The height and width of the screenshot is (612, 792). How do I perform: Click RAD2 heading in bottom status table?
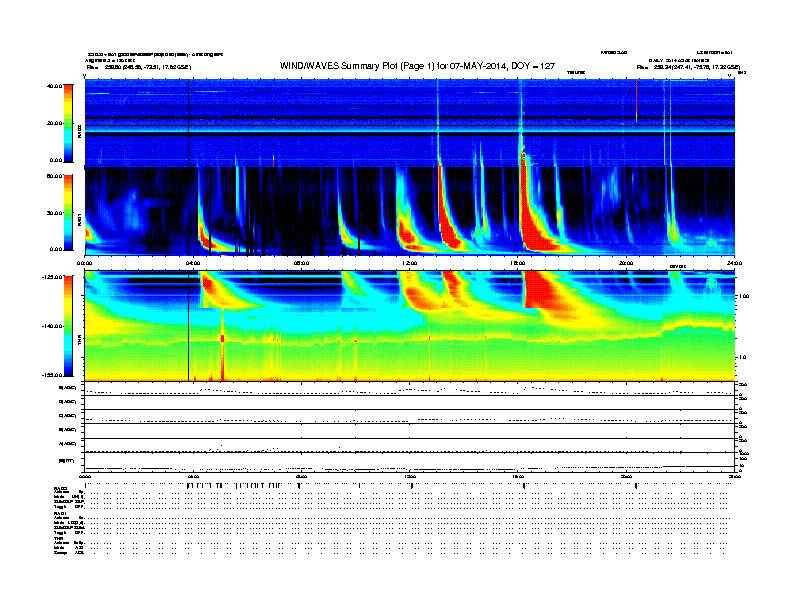click(x=61, y=488)
